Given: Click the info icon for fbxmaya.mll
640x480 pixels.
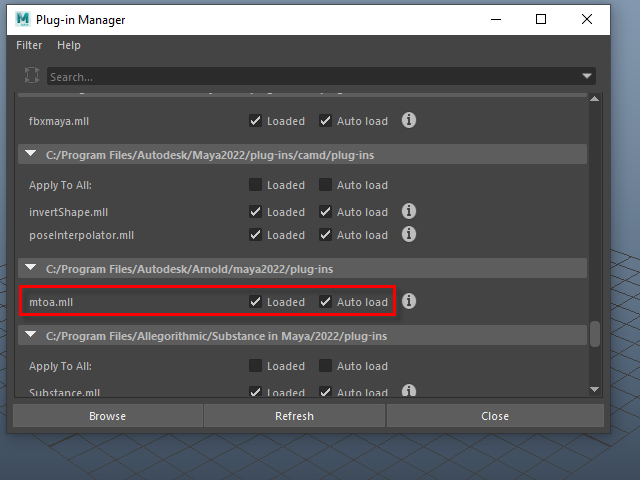Looking at the screenshot, I should [409, 121].
